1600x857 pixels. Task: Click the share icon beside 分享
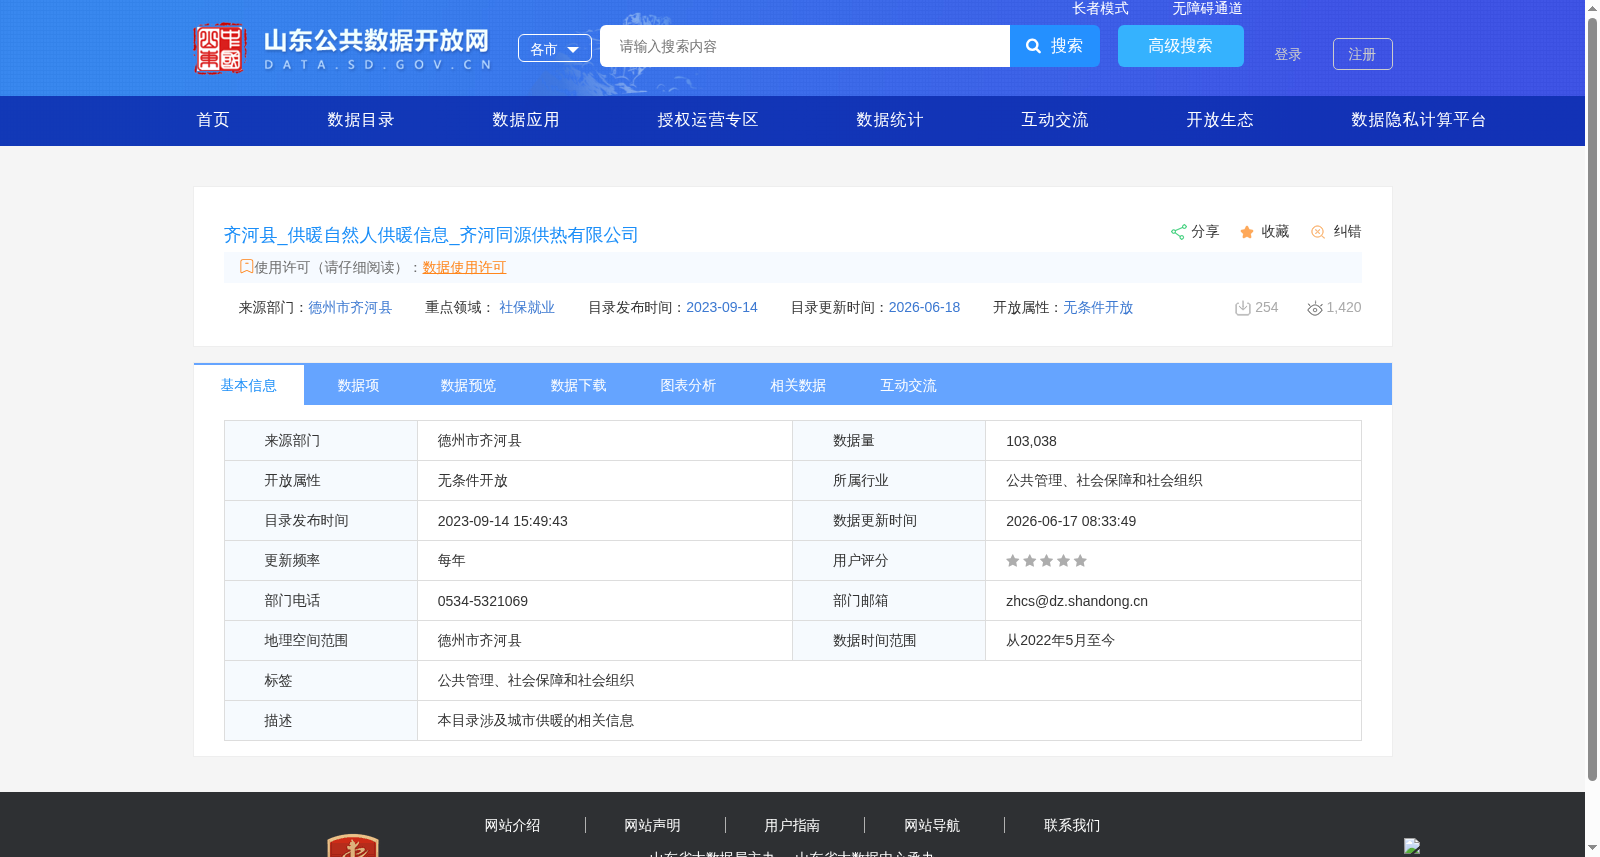(1179, 232)
